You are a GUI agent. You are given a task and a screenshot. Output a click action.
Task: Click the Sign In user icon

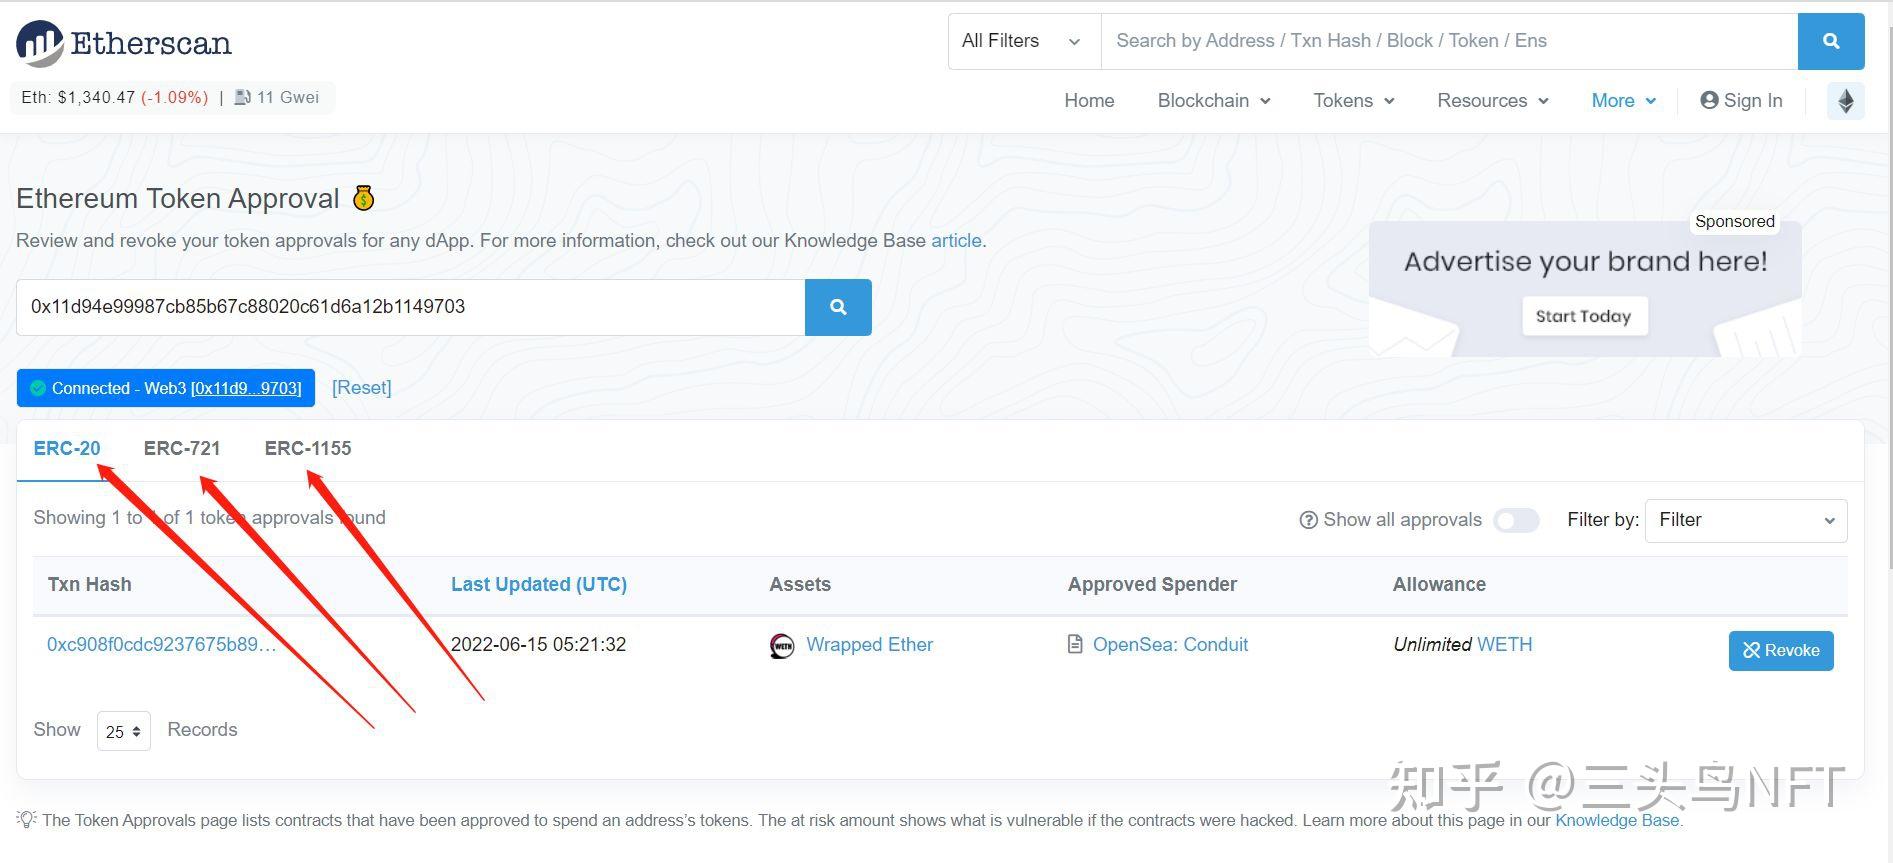pos(1709,100)
